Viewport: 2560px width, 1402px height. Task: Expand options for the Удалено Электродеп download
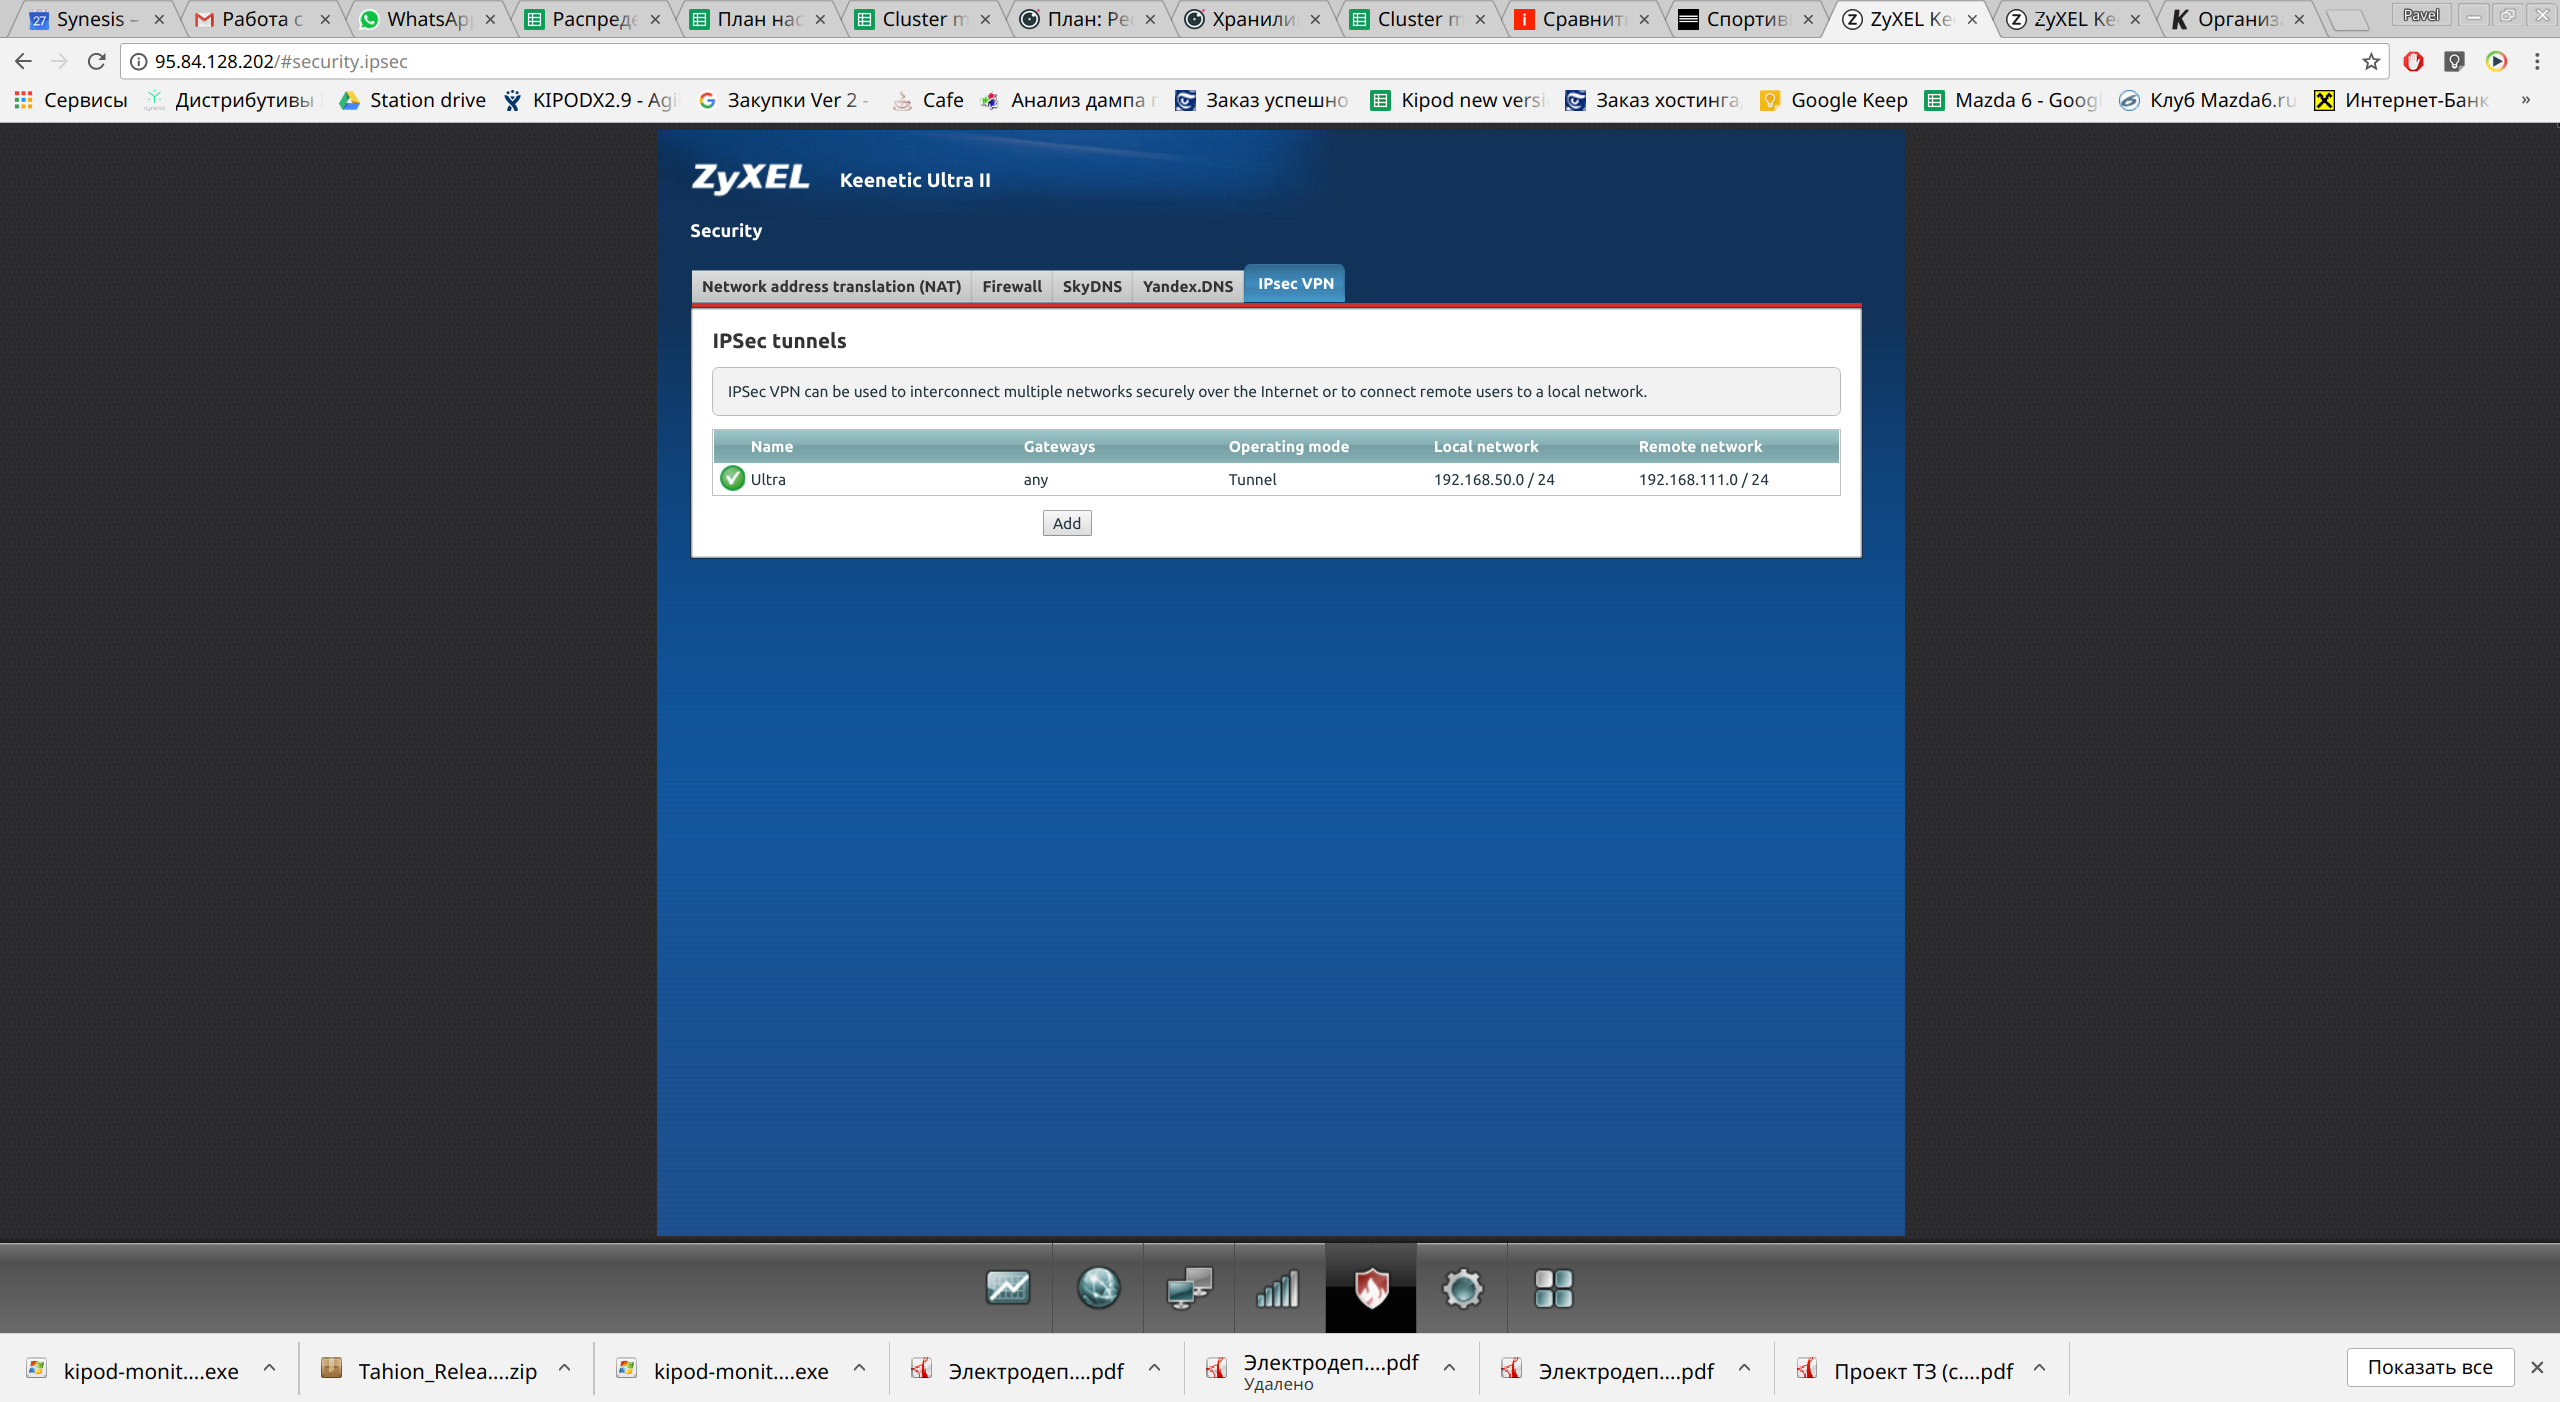coord(1449,1368)
